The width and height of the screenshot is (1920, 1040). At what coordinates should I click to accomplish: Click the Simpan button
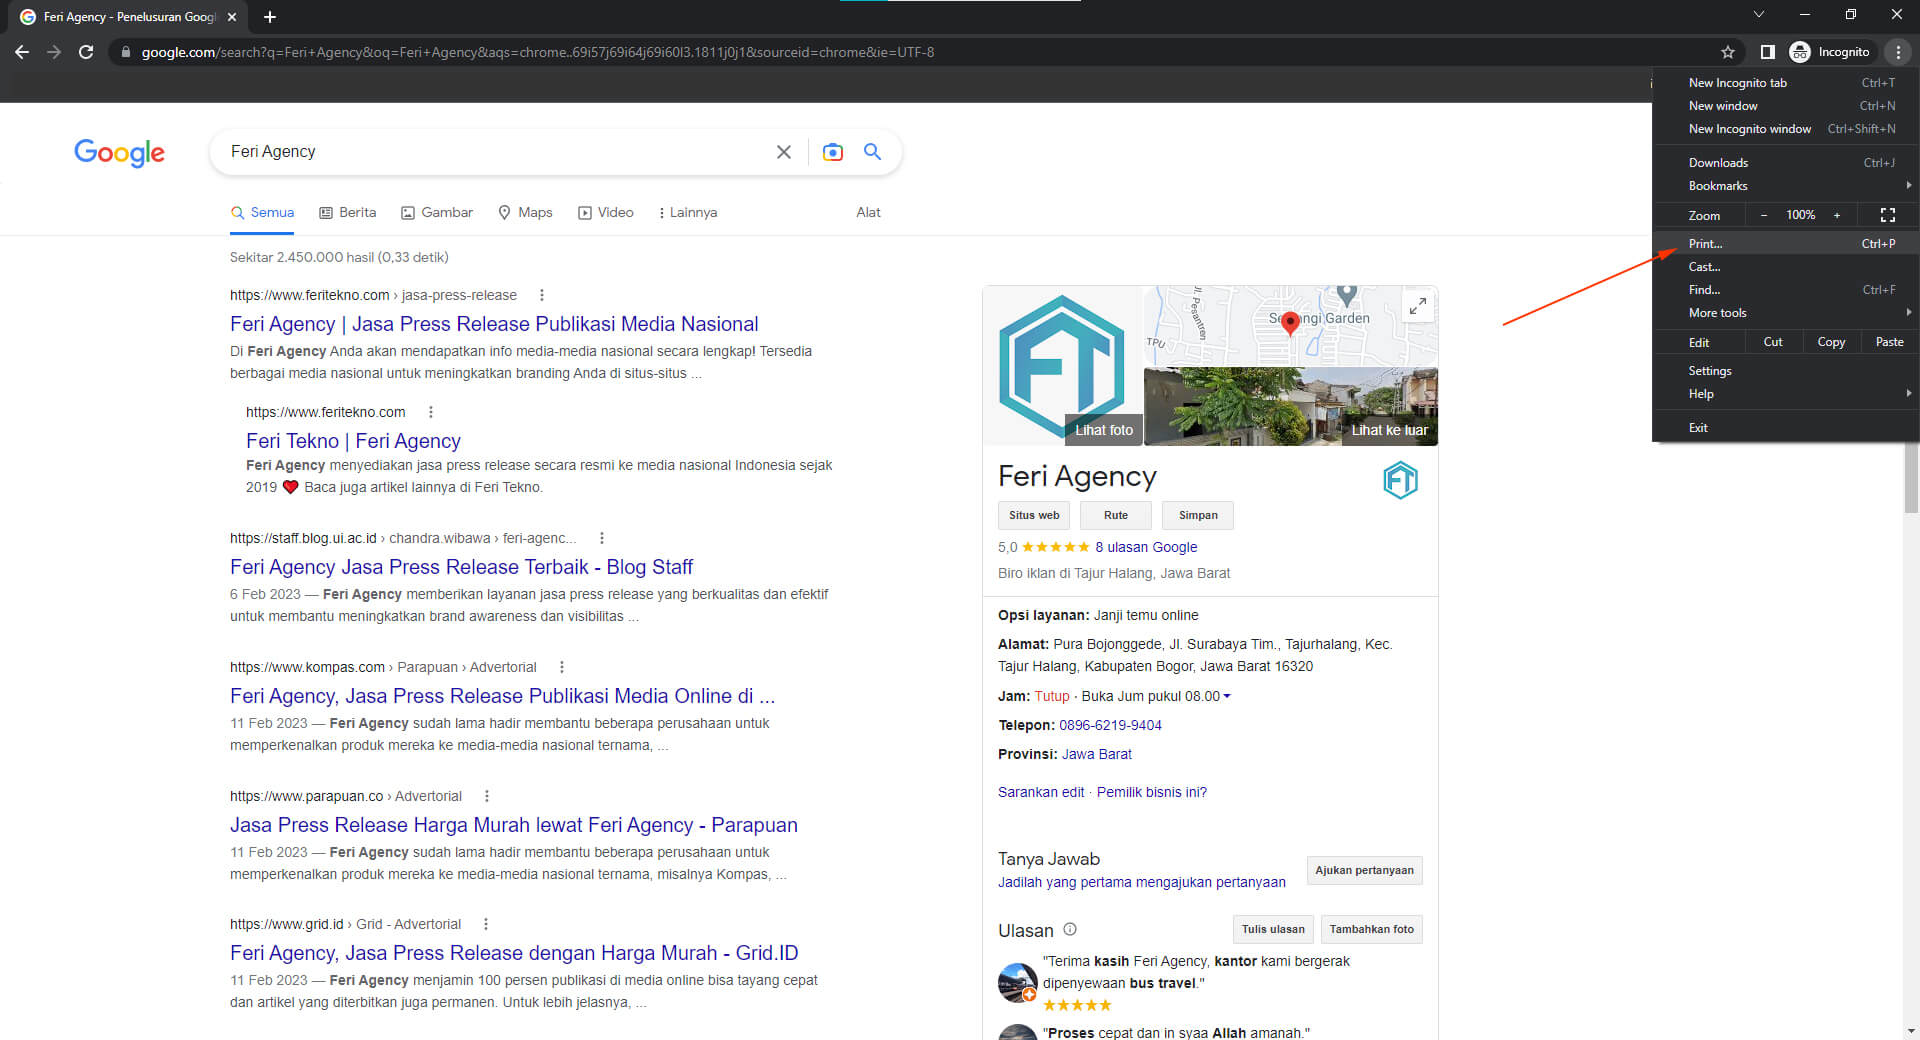(1198, 515)
